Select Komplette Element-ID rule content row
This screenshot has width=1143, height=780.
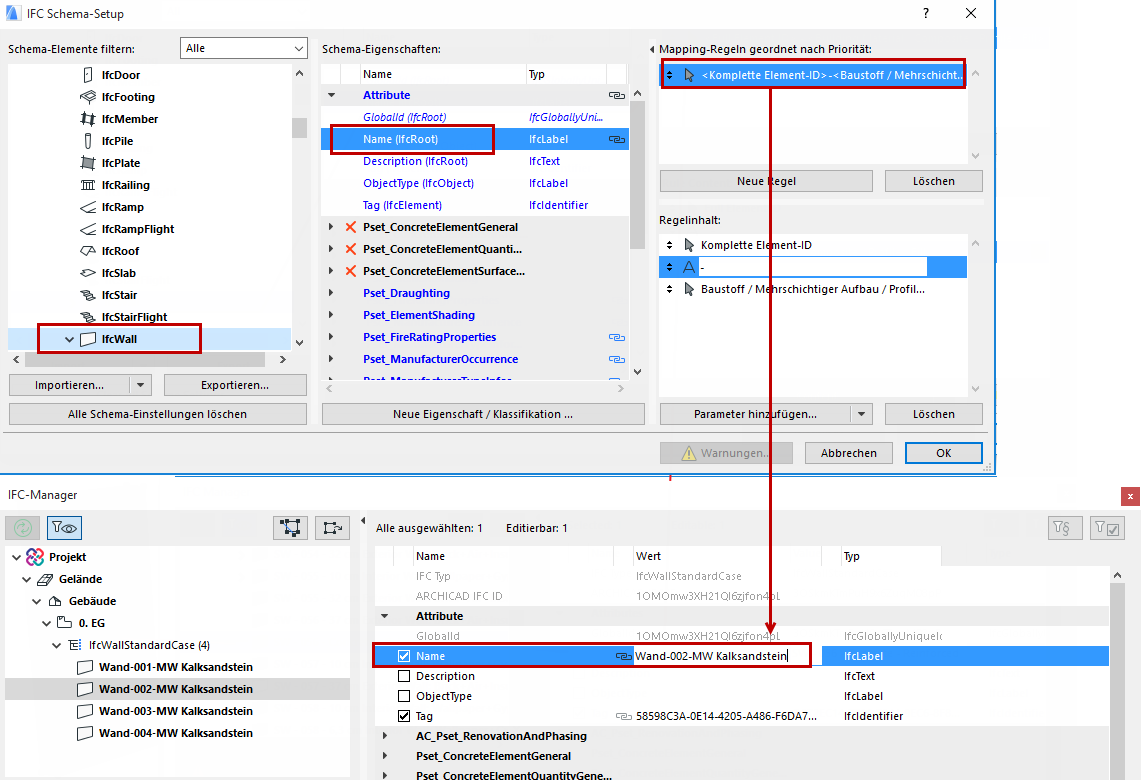[813, 246]
